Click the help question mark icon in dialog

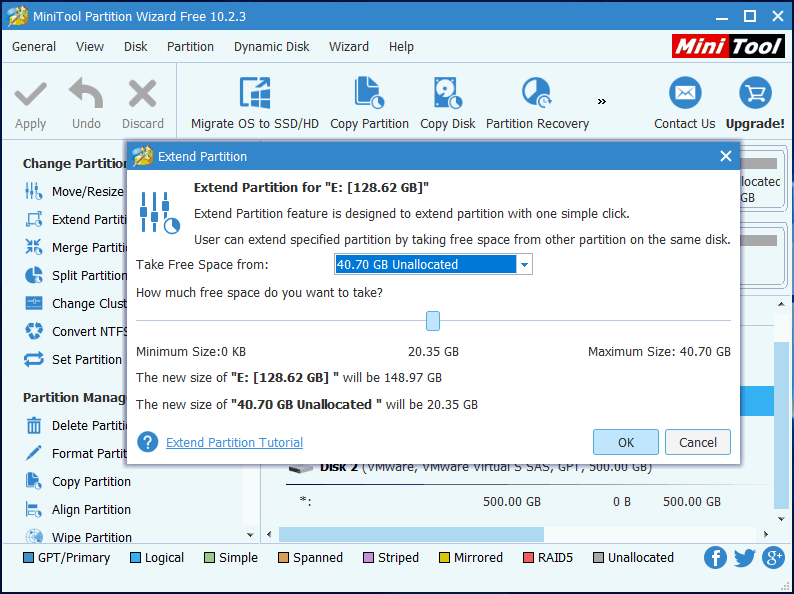coord(147,442)
